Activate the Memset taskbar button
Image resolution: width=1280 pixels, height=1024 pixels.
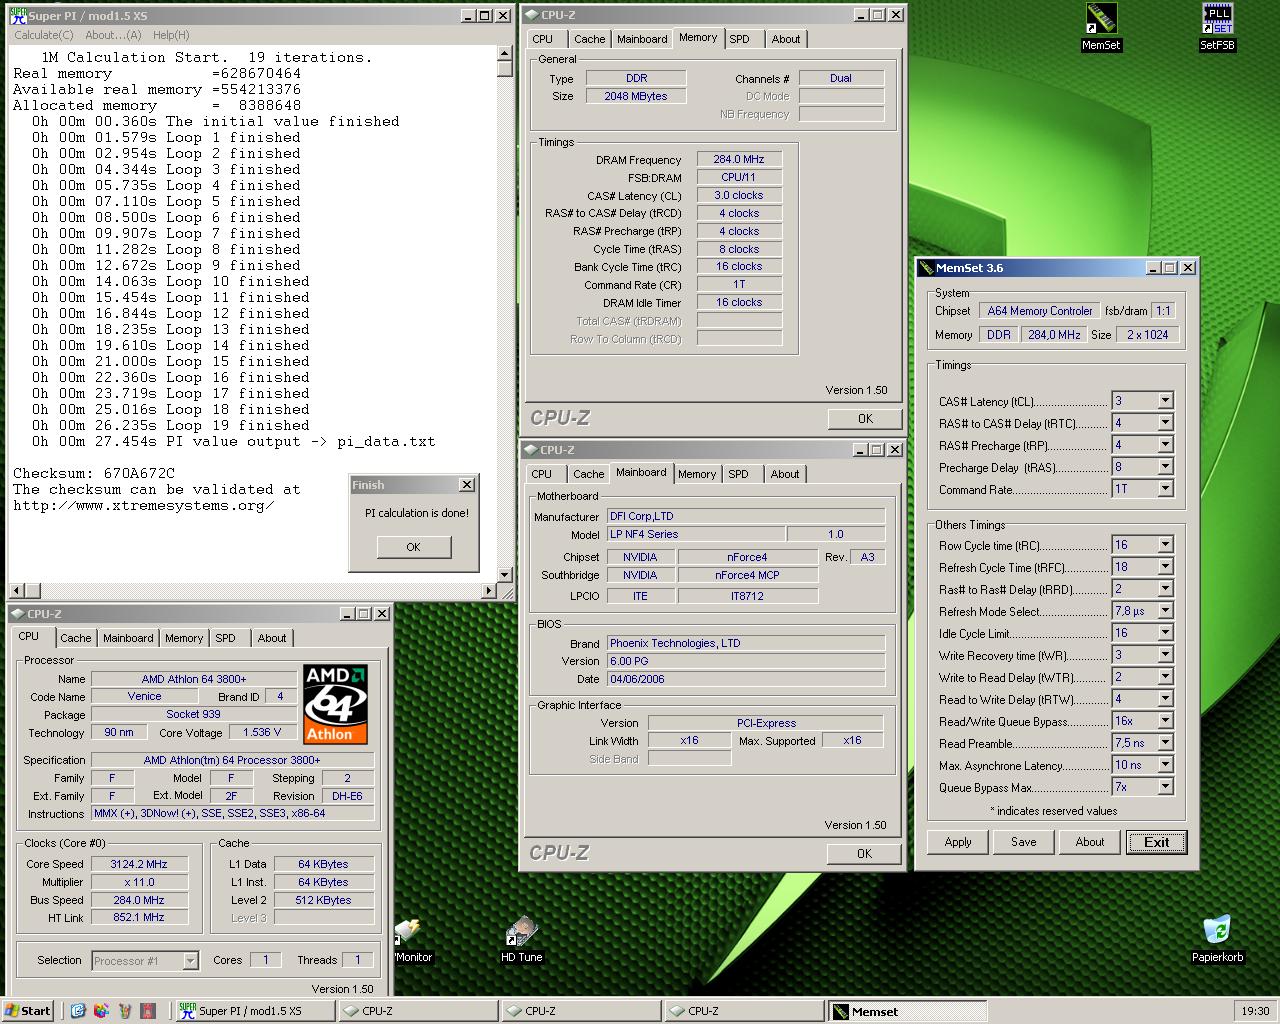tap(908, 1011)
